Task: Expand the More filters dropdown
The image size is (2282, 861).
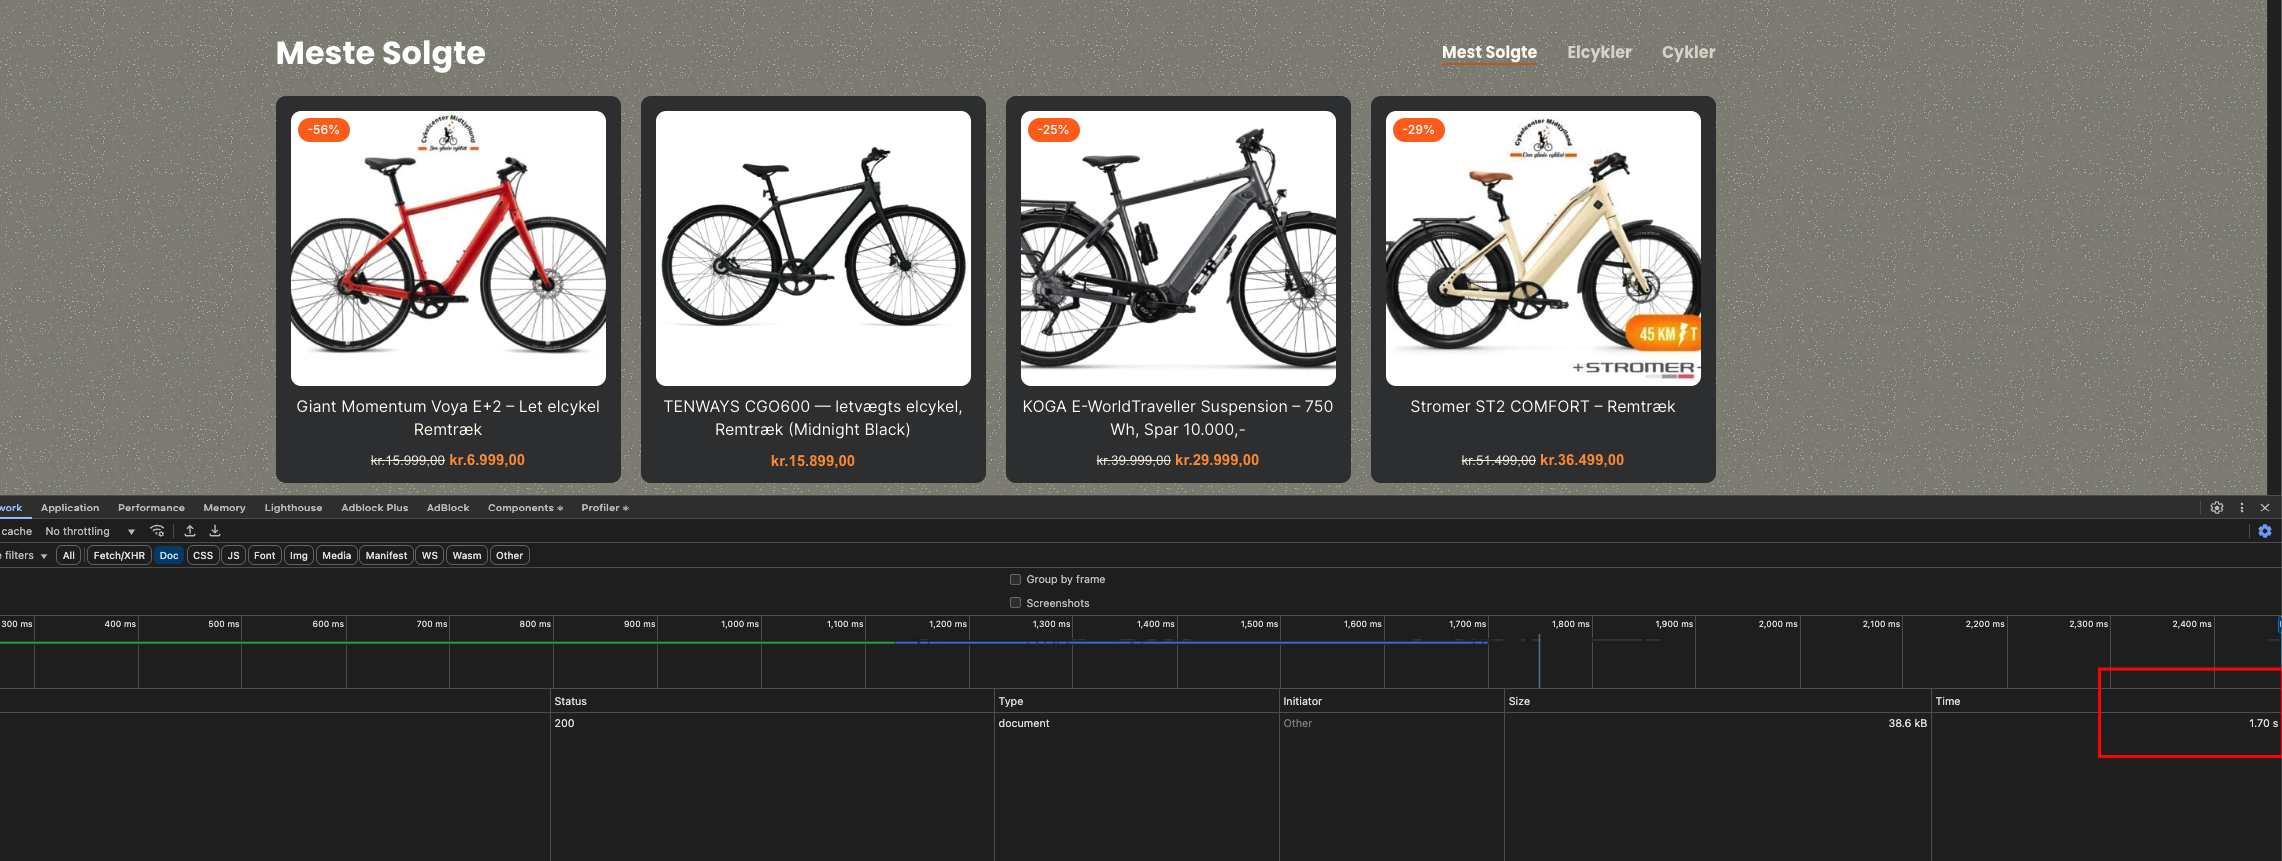Action: point(24,556)
